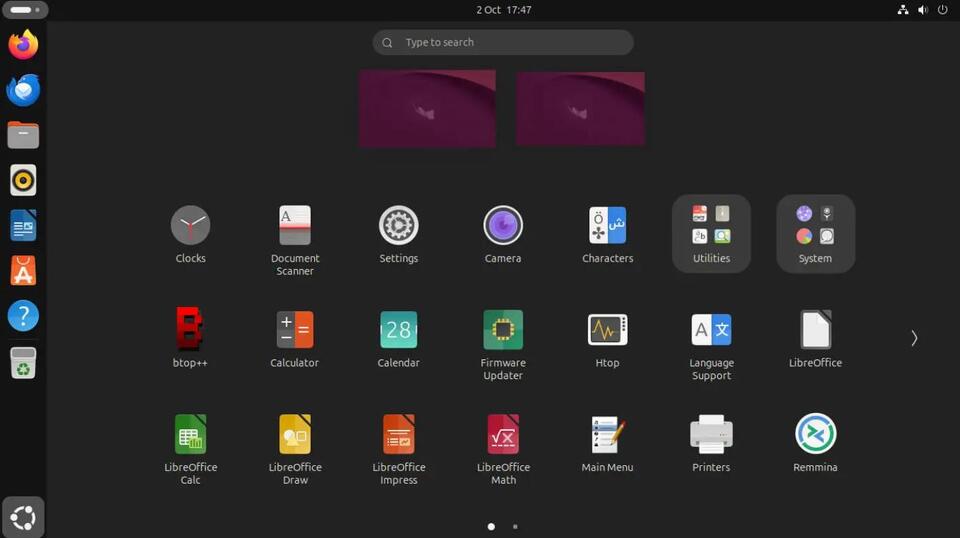Open Thunderbird Mail from the dock
Screen dimensions: 960x538
pos(23,90)
